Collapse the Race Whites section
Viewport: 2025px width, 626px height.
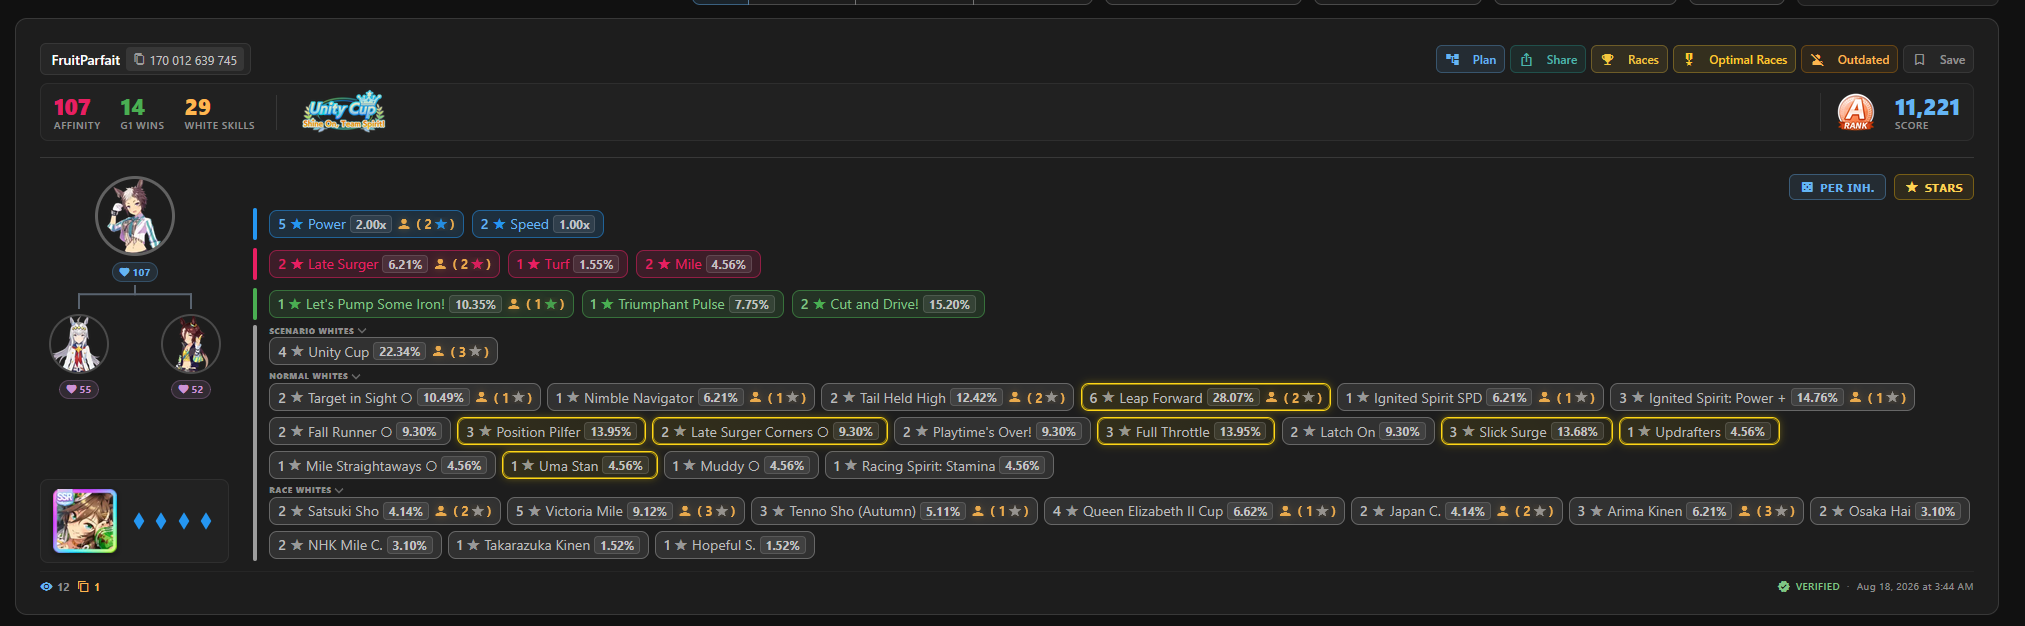pos(306,490)
